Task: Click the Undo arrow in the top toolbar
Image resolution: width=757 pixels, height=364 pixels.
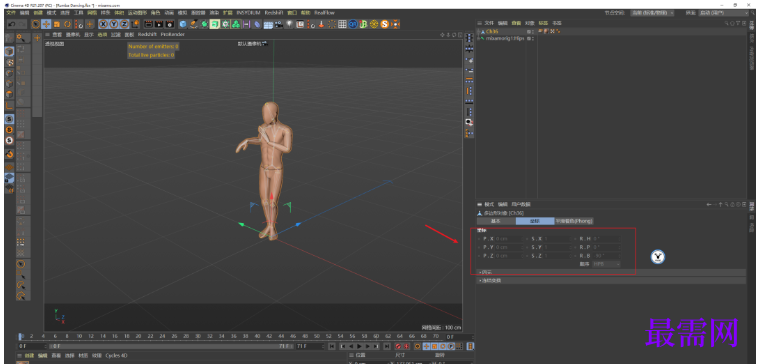Action: 11,24
